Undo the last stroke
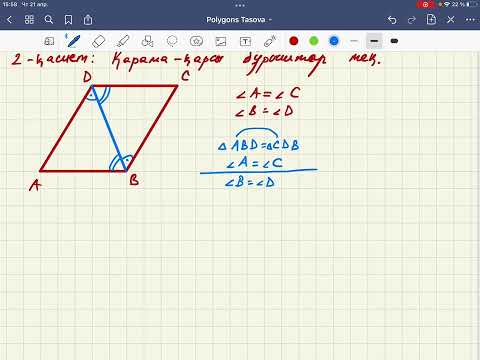 (392, 20)
